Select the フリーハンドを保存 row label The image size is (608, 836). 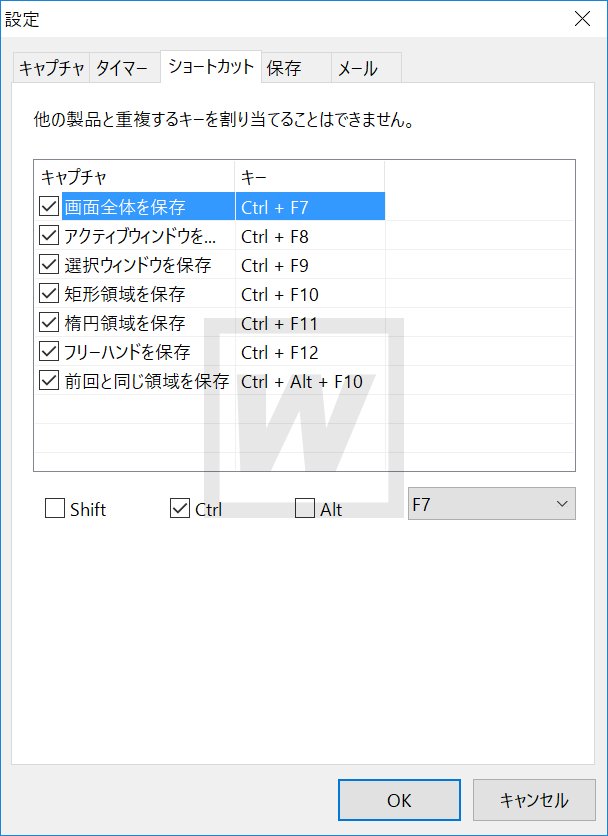127,352
